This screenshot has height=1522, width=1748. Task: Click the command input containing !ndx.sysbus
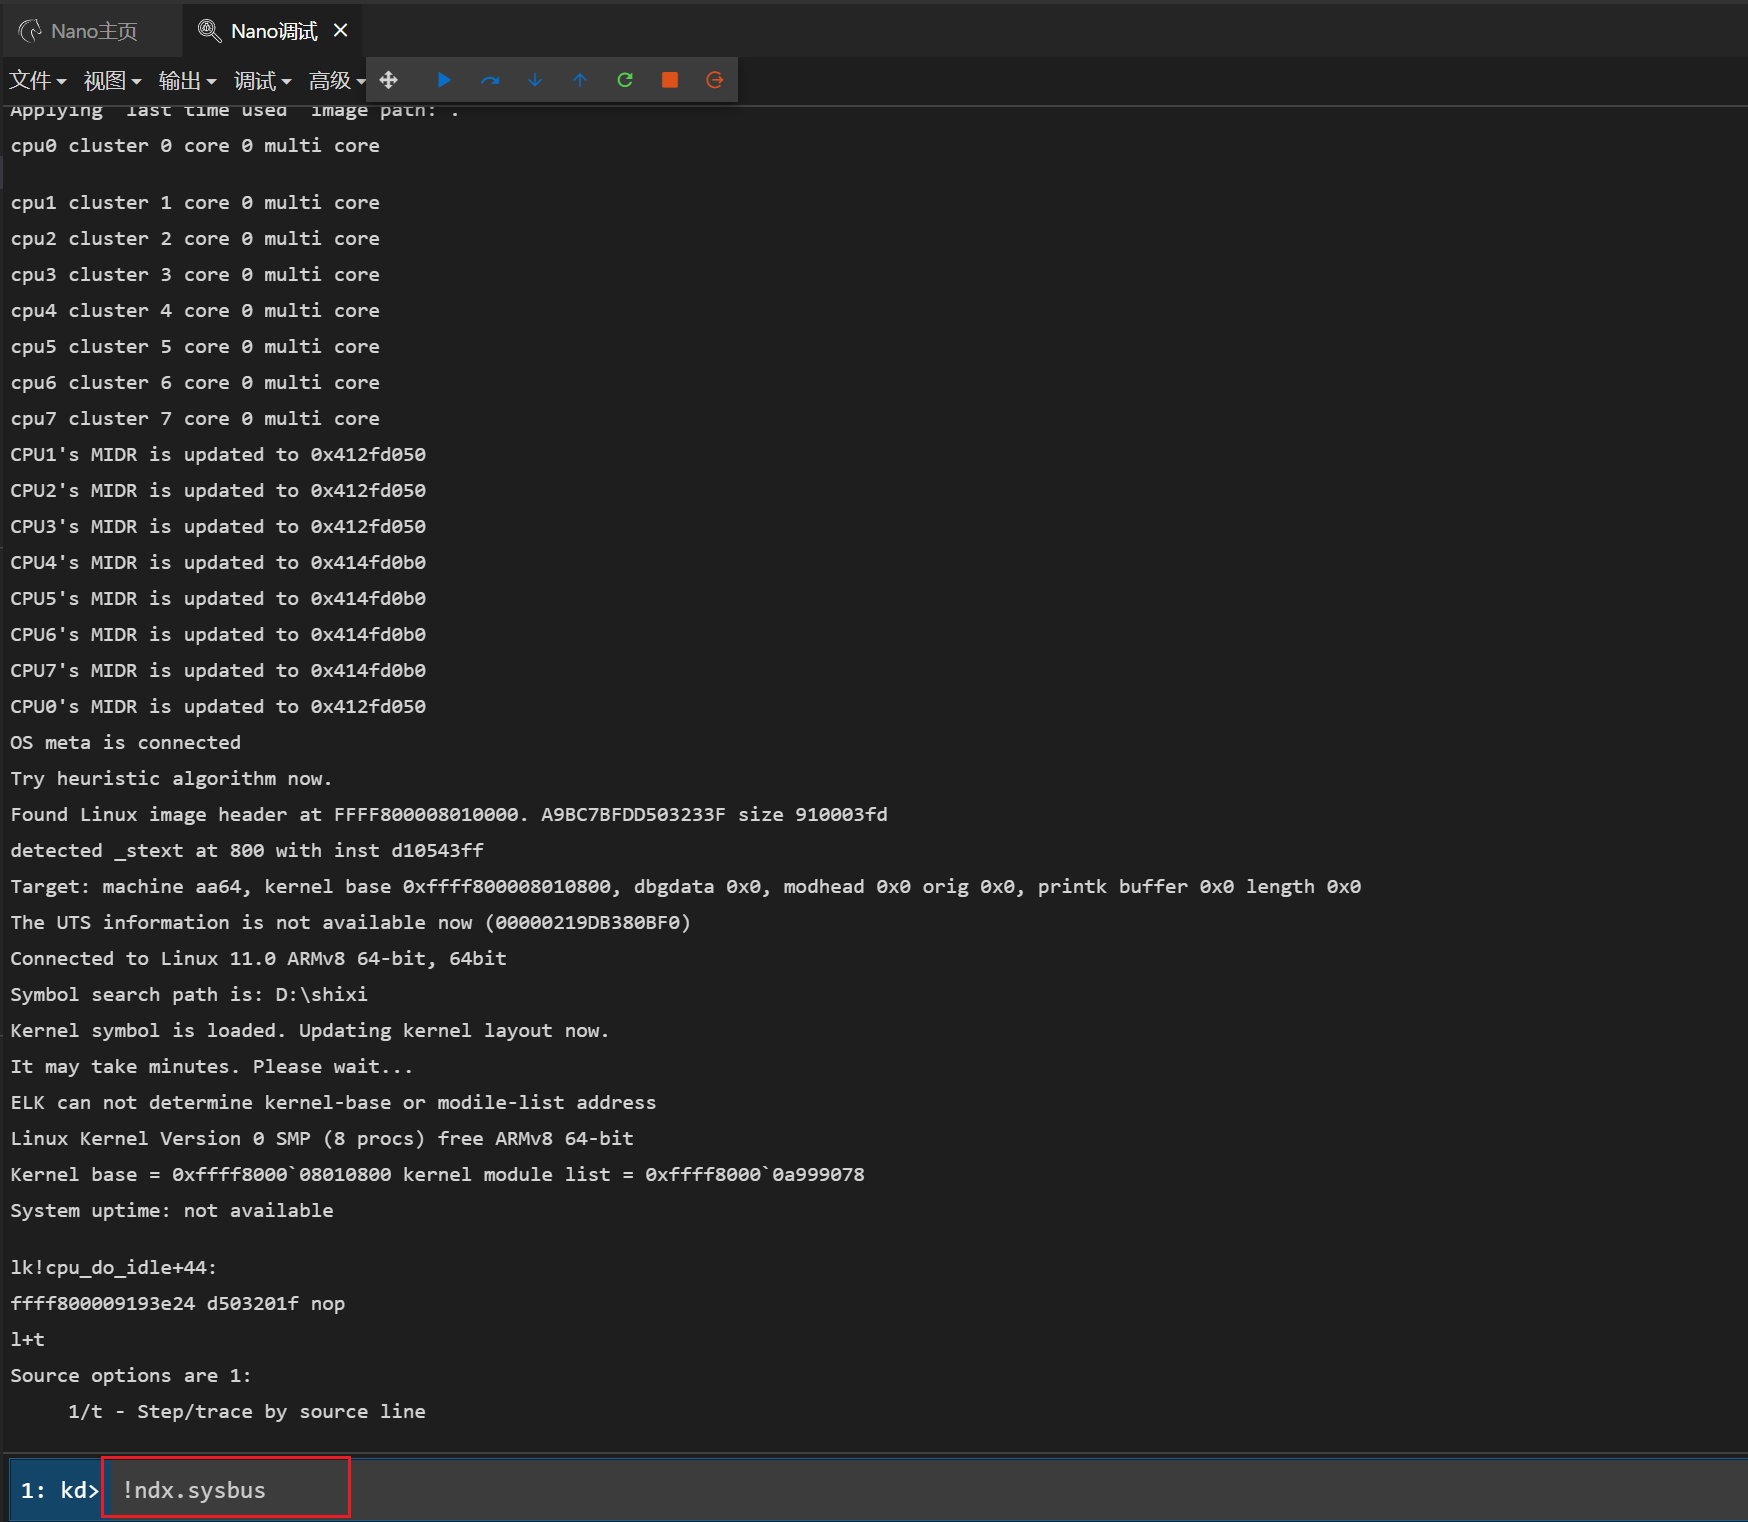pos(226,1489)
